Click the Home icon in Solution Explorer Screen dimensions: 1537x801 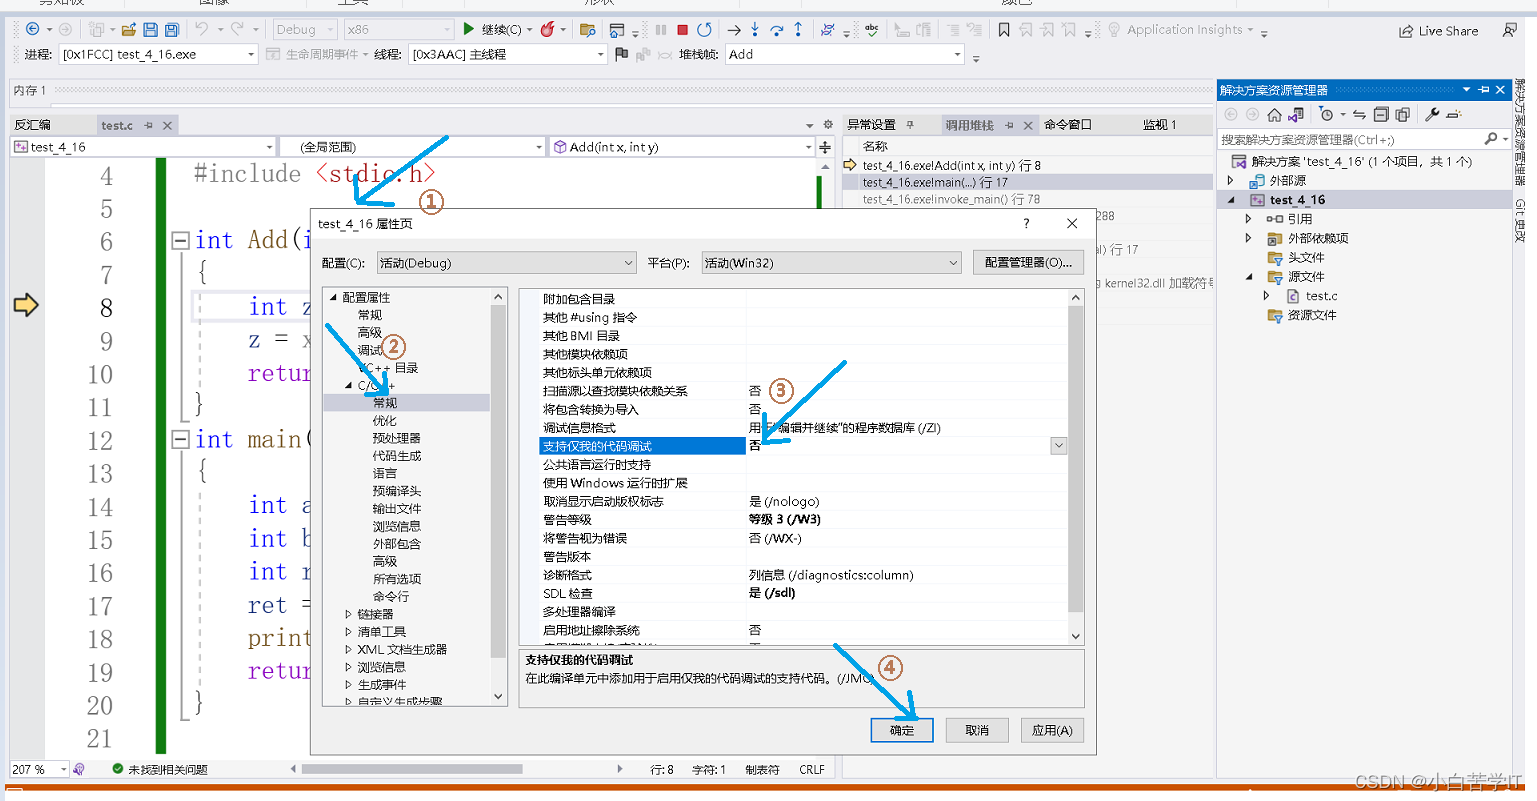pyautogui.click(x=1274, y=115)
